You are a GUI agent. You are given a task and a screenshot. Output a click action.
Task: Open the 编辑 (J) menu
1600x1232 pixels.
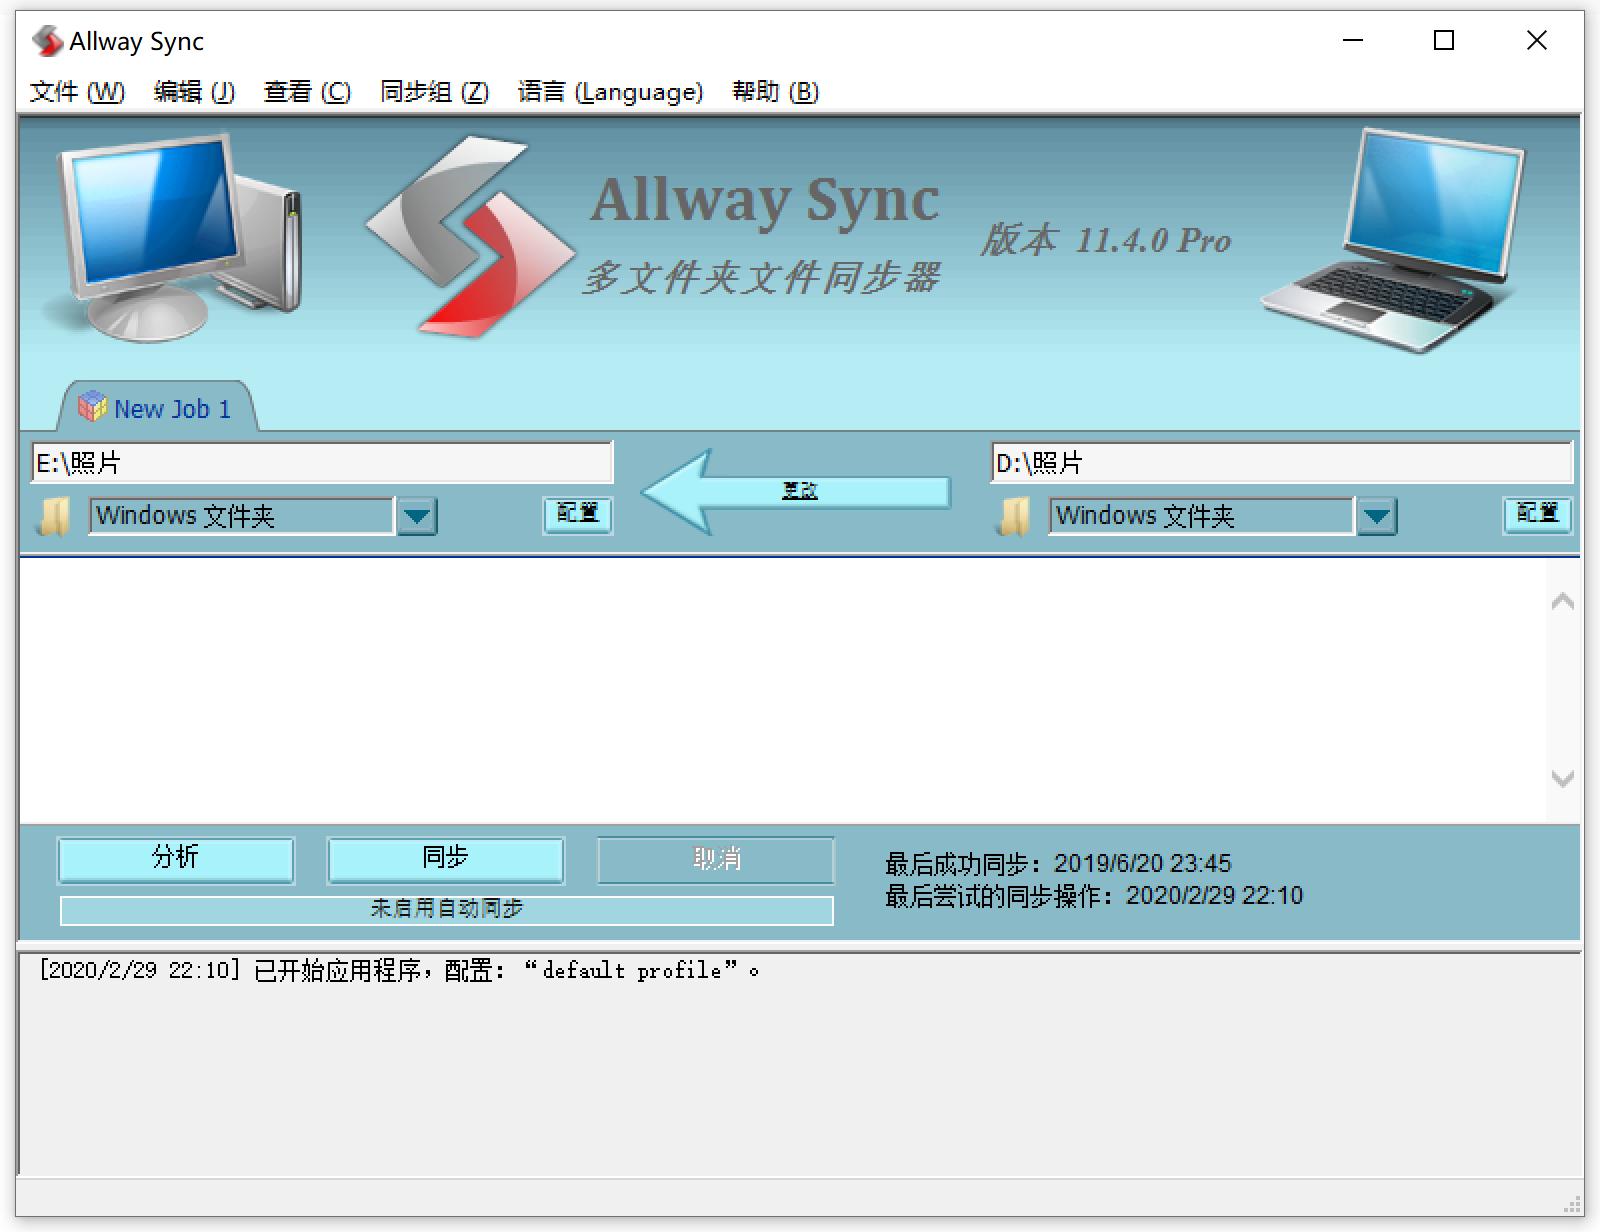194,92
